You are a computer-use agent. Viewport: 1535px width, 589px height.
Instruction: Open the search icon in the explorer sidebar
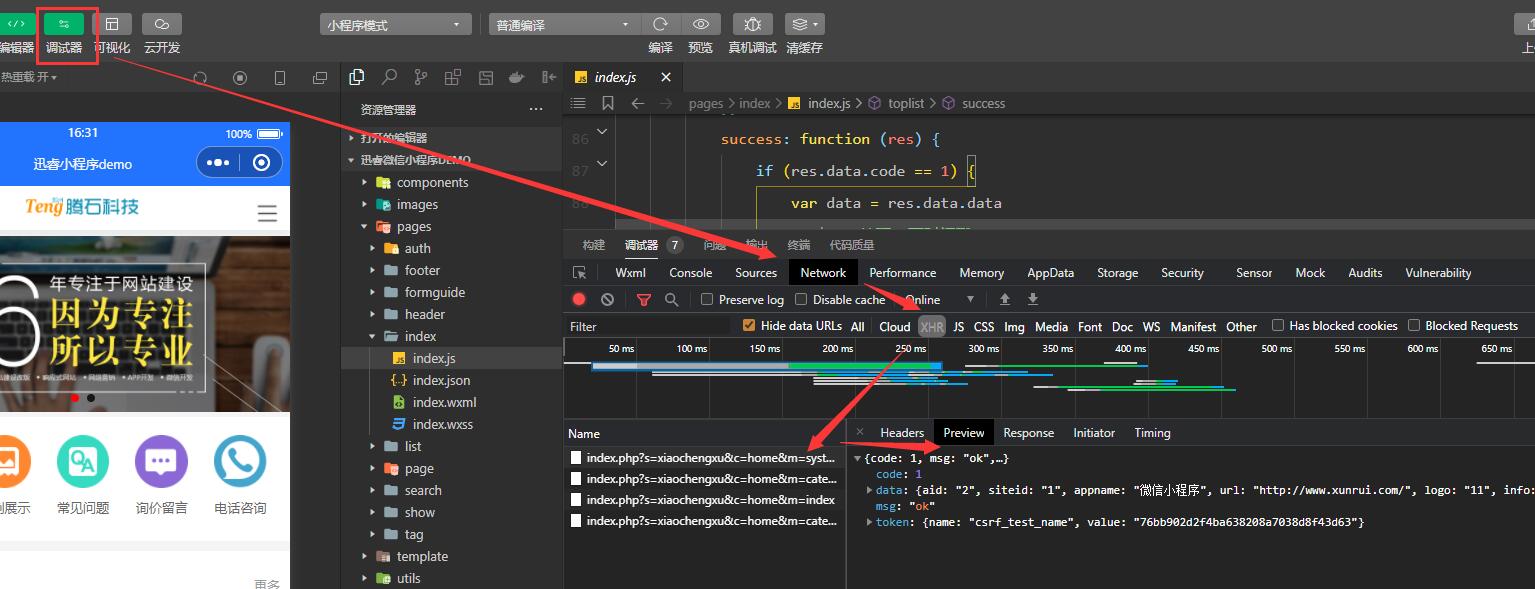coord(389,77)
